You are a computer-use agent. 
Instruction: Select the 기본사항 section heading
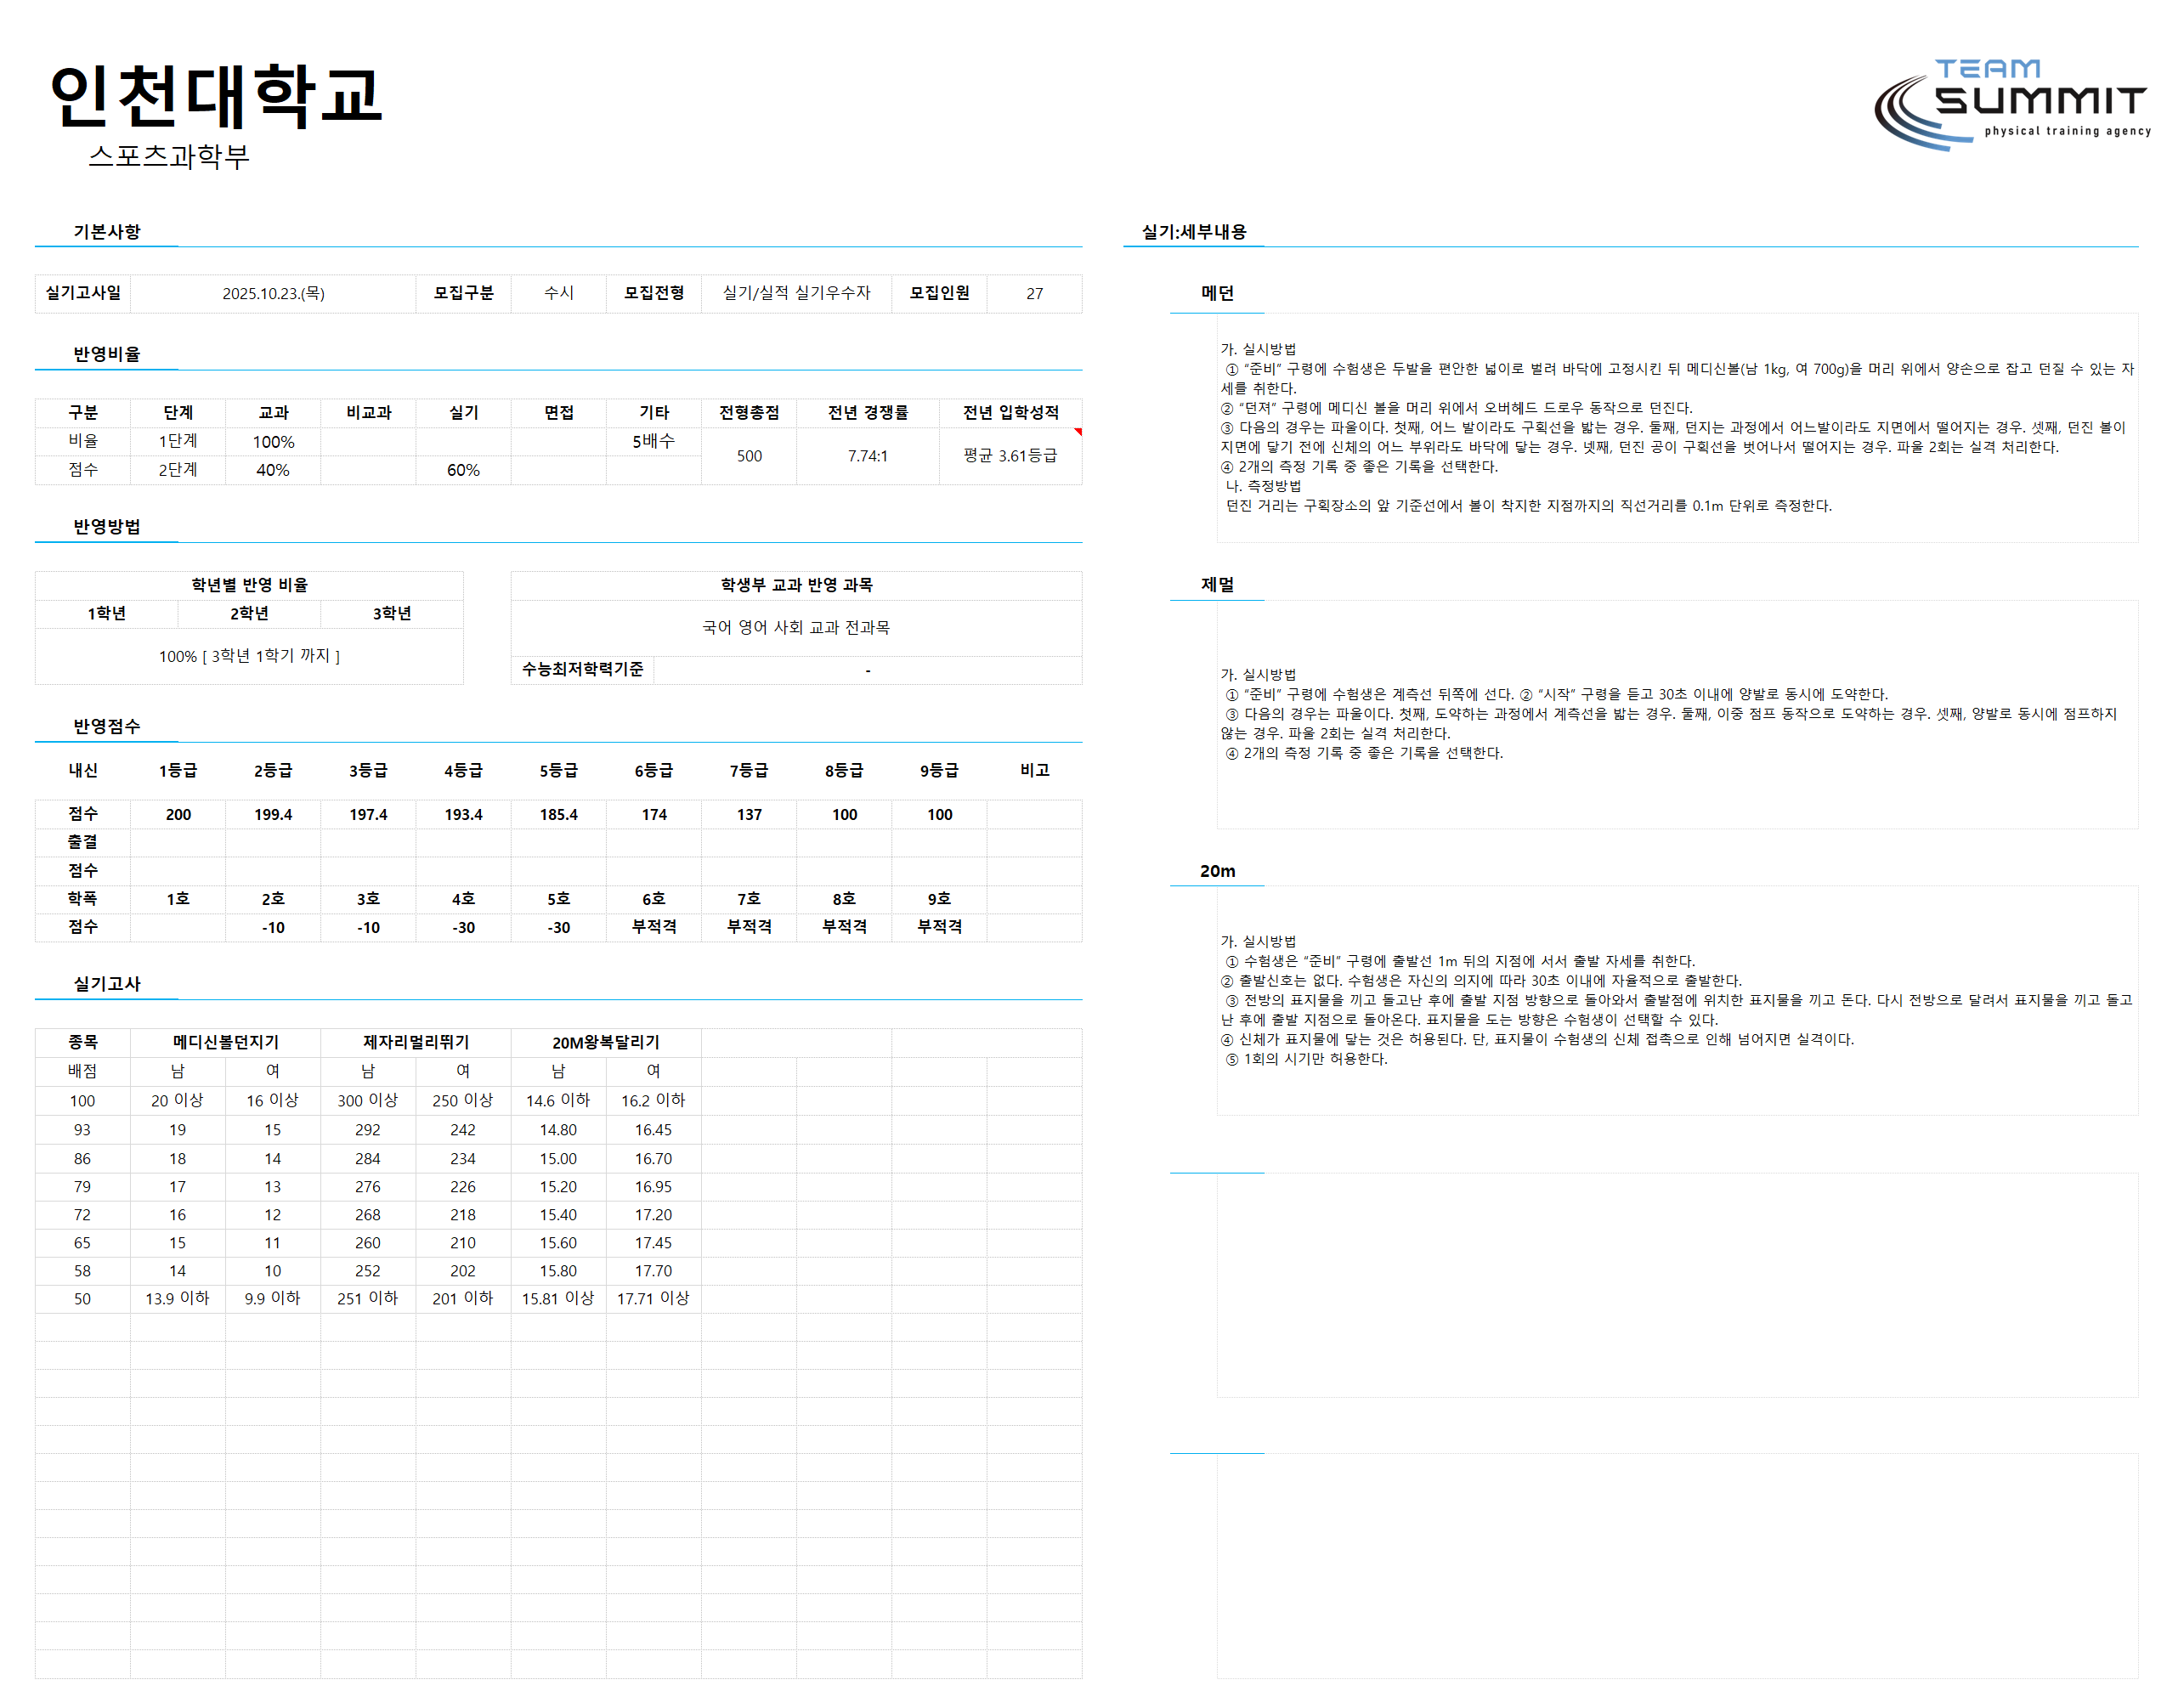[x=107, y=232]
